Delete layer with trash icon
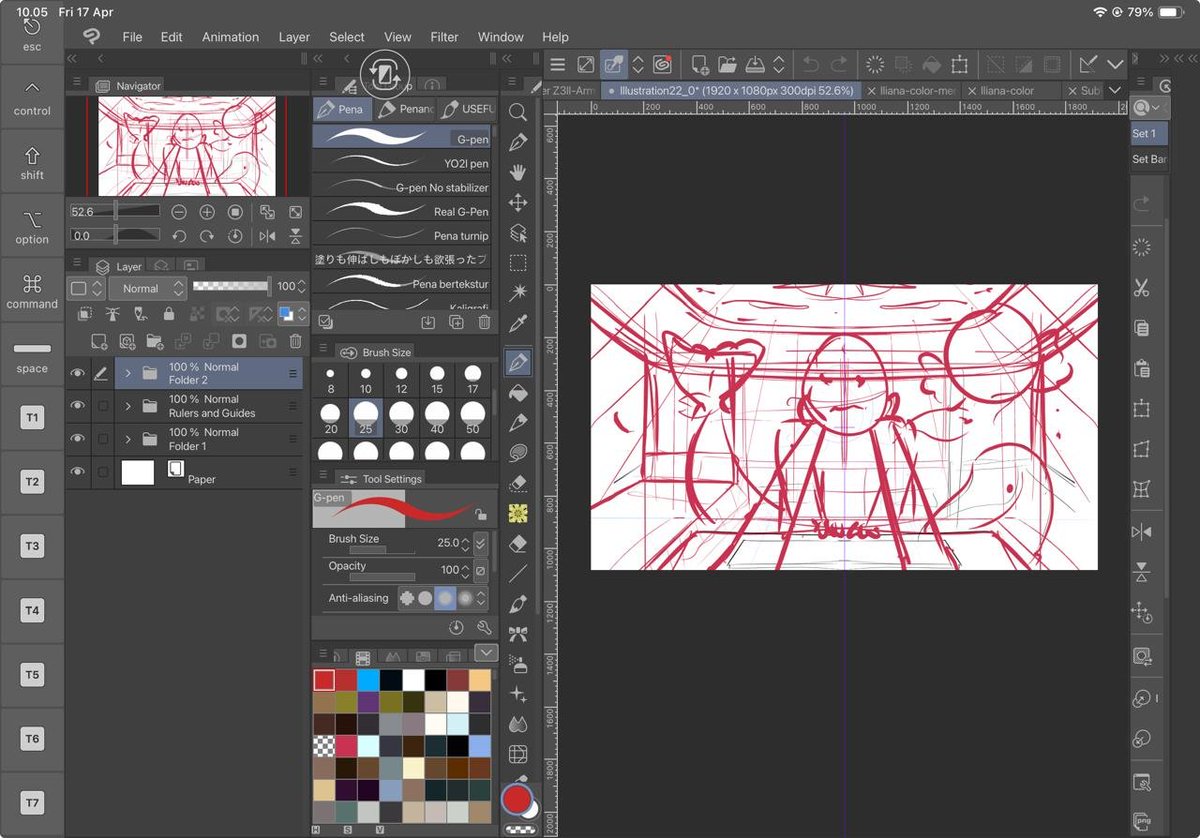The width and height of the screenshot is (1200, 838). point(295,341)
